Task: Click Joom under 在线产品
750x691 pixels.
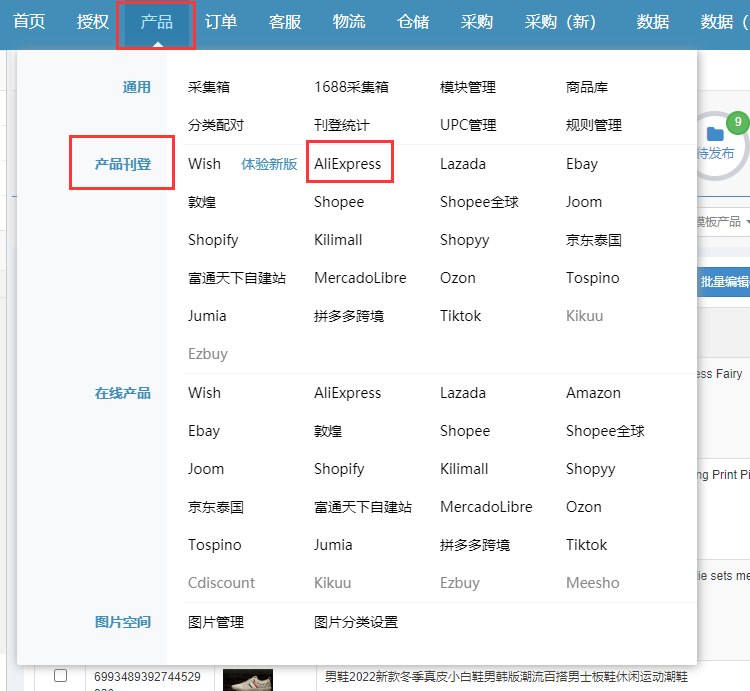Action: (206, 469)
